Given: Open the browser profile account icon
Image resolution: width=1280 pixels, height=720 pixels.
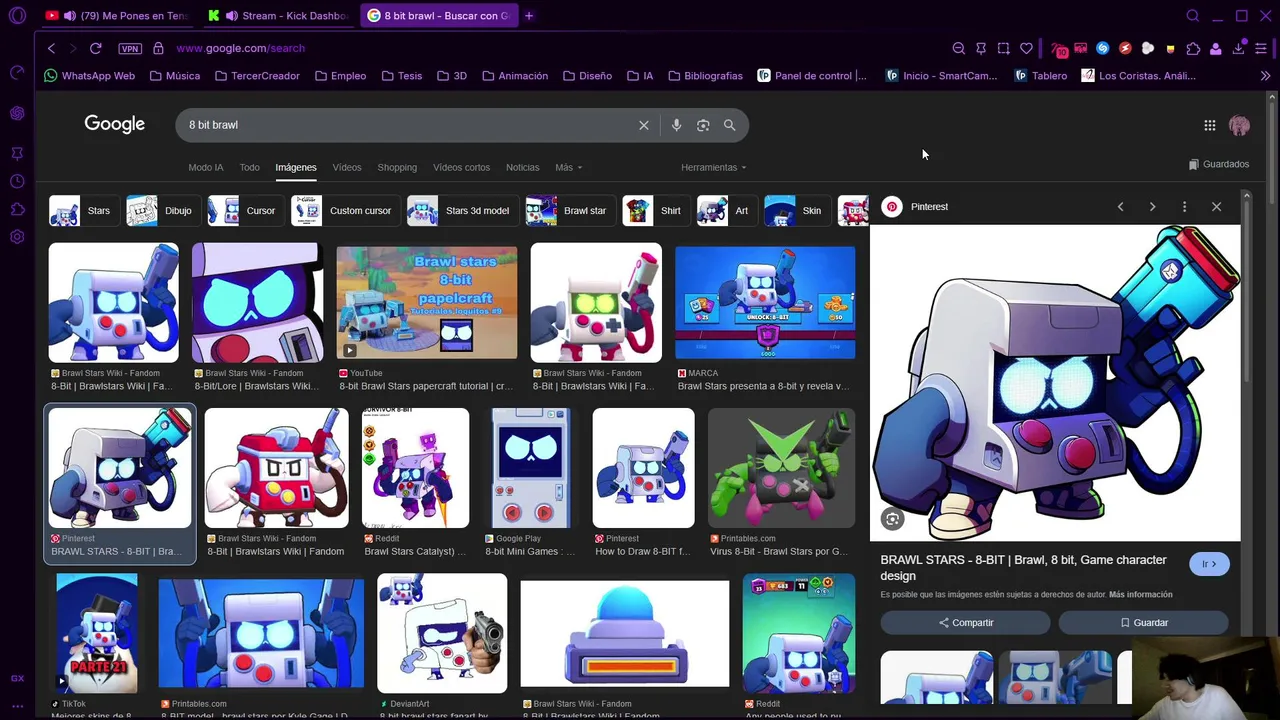Looking at the screenshot, I should [x=1216, y=48].
